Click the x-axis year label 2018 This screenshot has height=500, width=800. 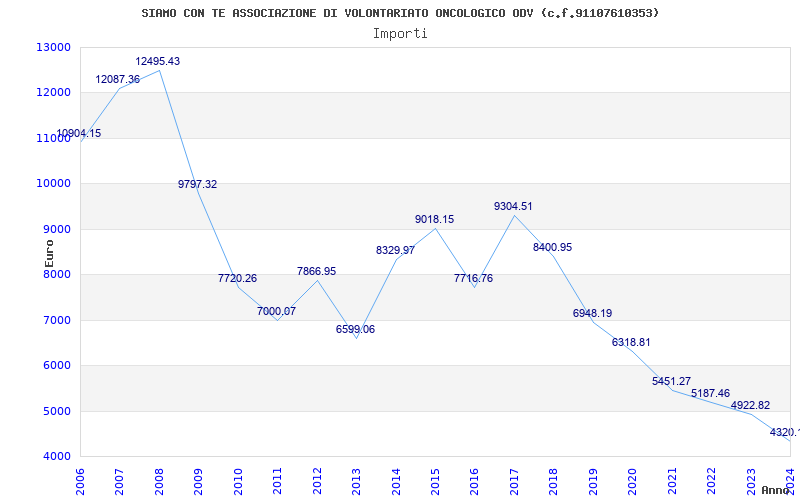(554, 481)
